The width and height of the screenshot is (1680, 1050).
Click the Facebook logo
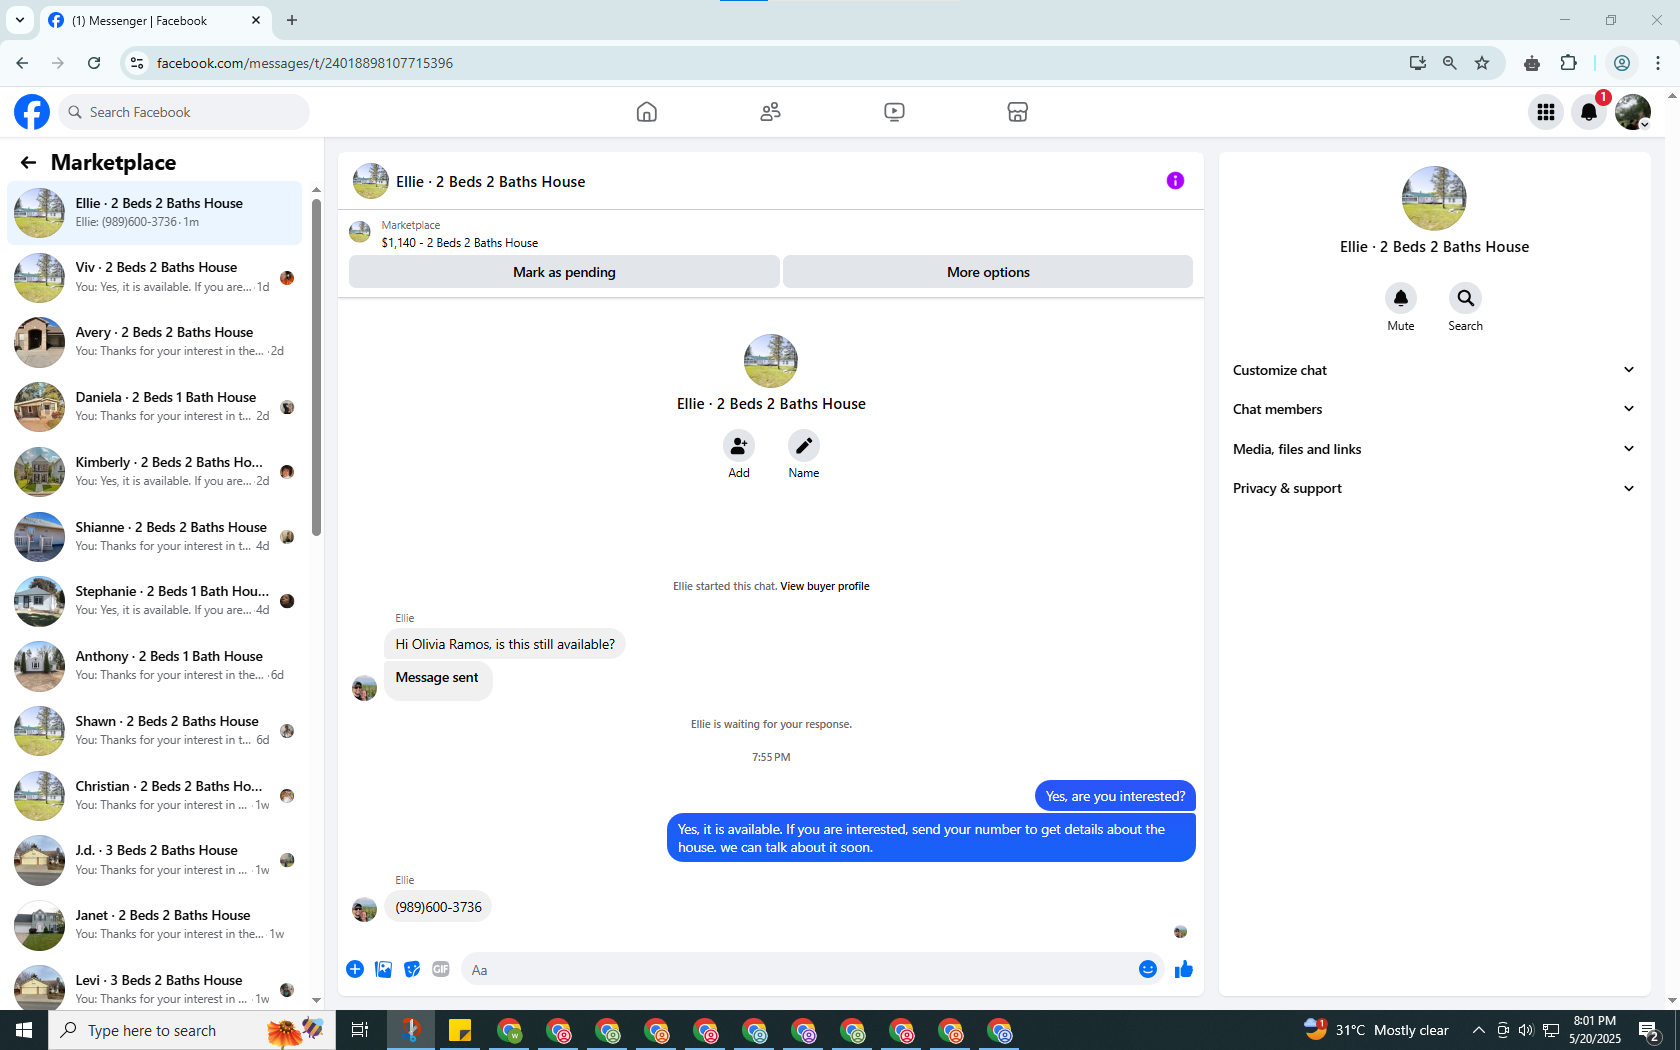tap(32, 112)
